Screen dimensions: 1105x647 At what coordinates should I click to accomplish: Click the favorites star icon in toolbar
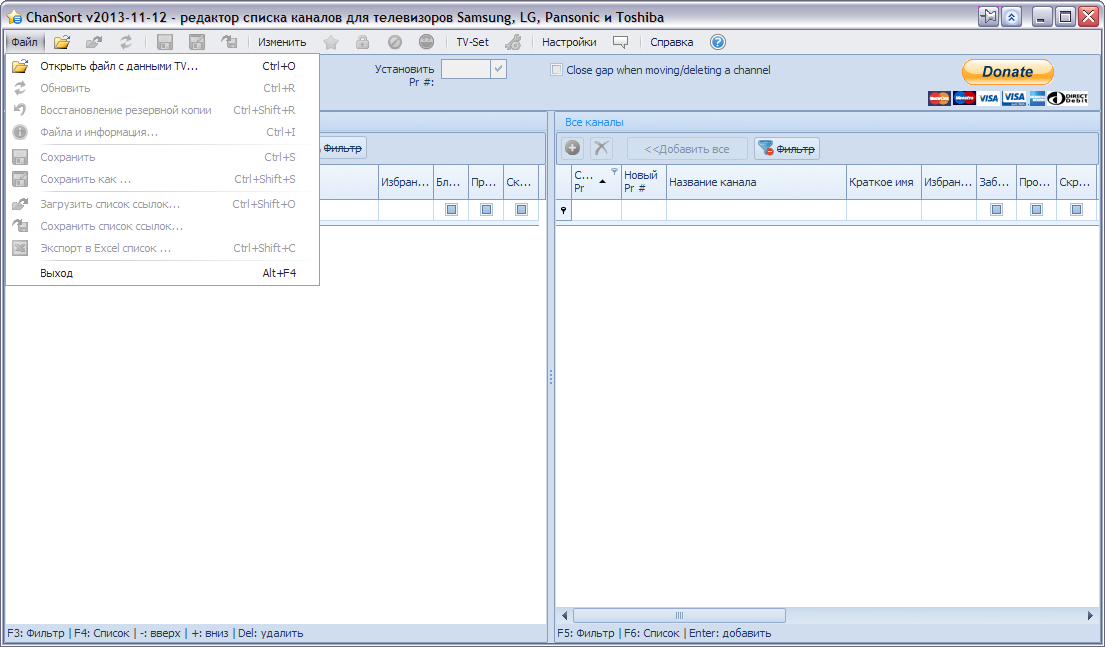331,42
